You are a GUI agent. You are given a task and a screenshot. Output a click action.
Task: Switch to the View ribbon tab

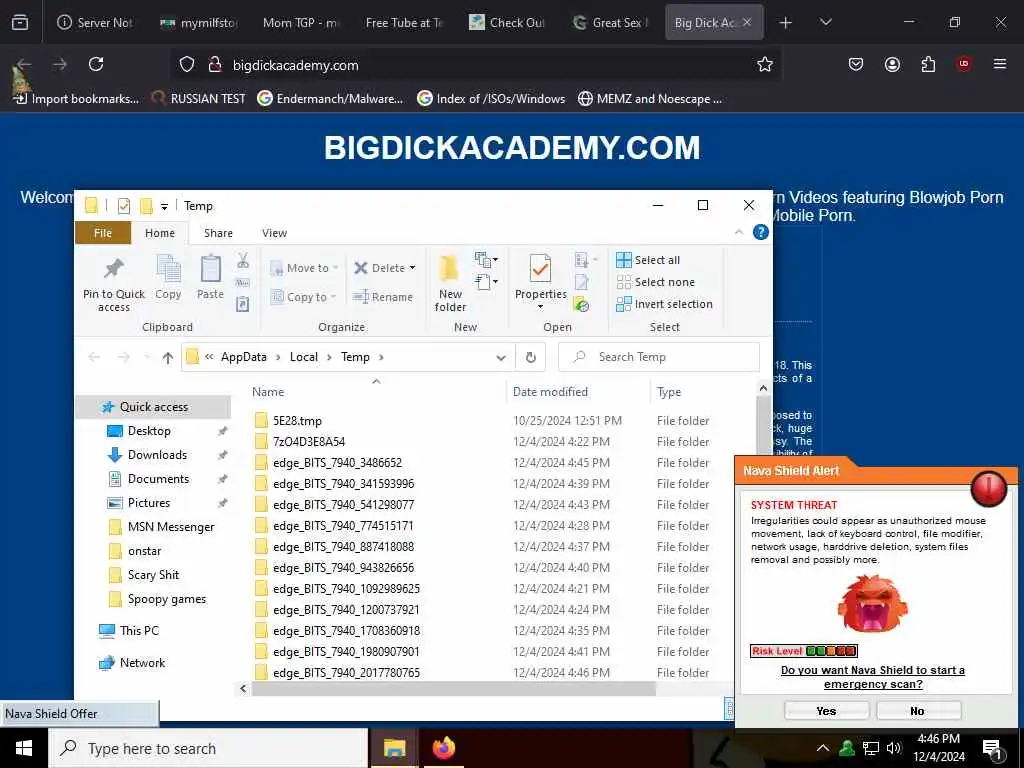[x=274, y=233]
